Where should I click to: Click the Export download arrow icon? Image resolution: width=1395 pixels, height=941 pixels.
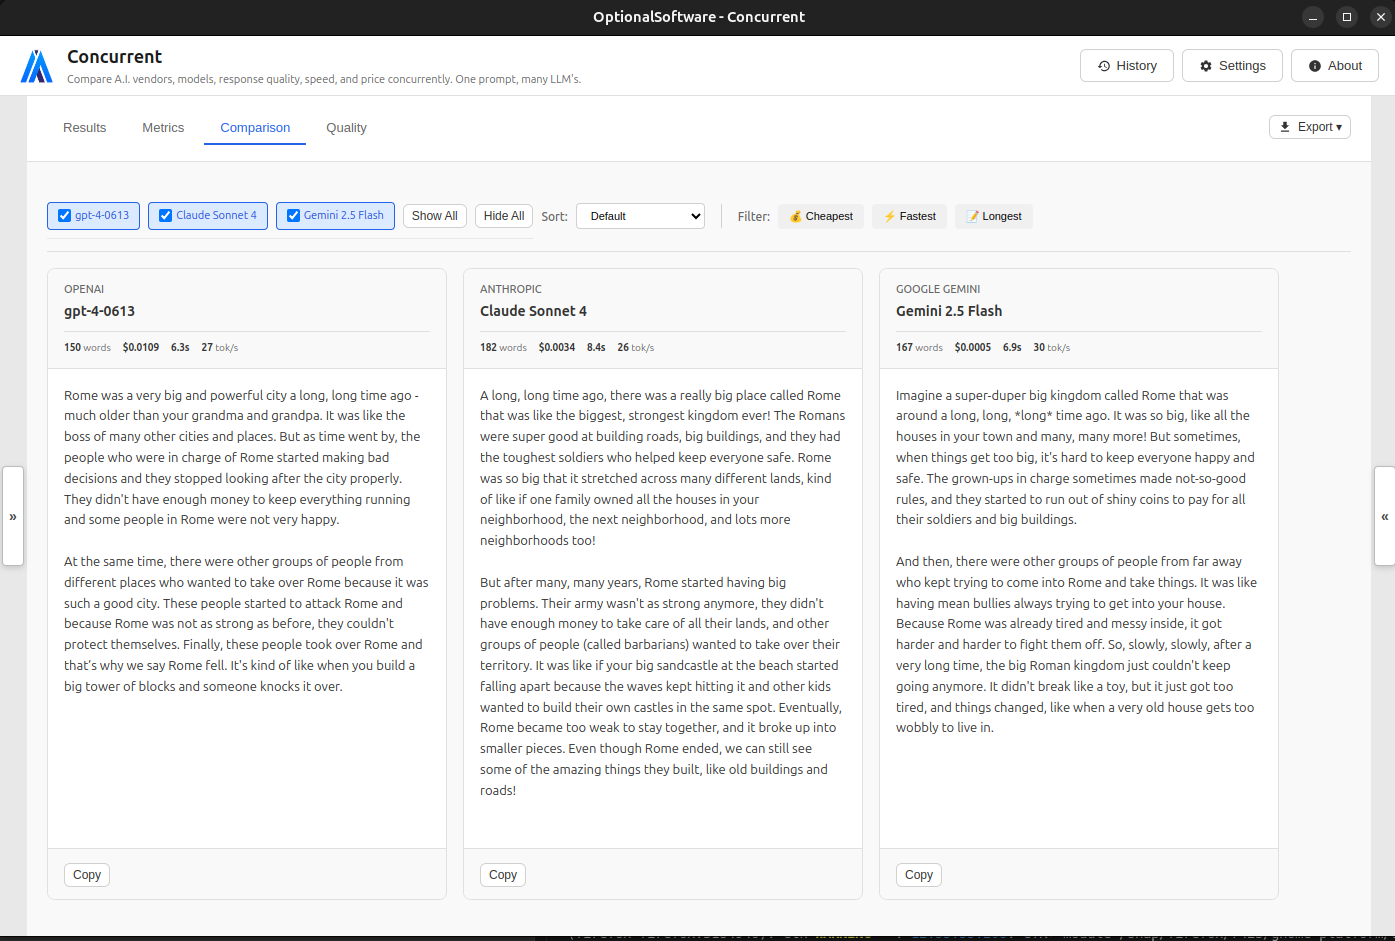pyautogui.click(x=1285, y=127)
